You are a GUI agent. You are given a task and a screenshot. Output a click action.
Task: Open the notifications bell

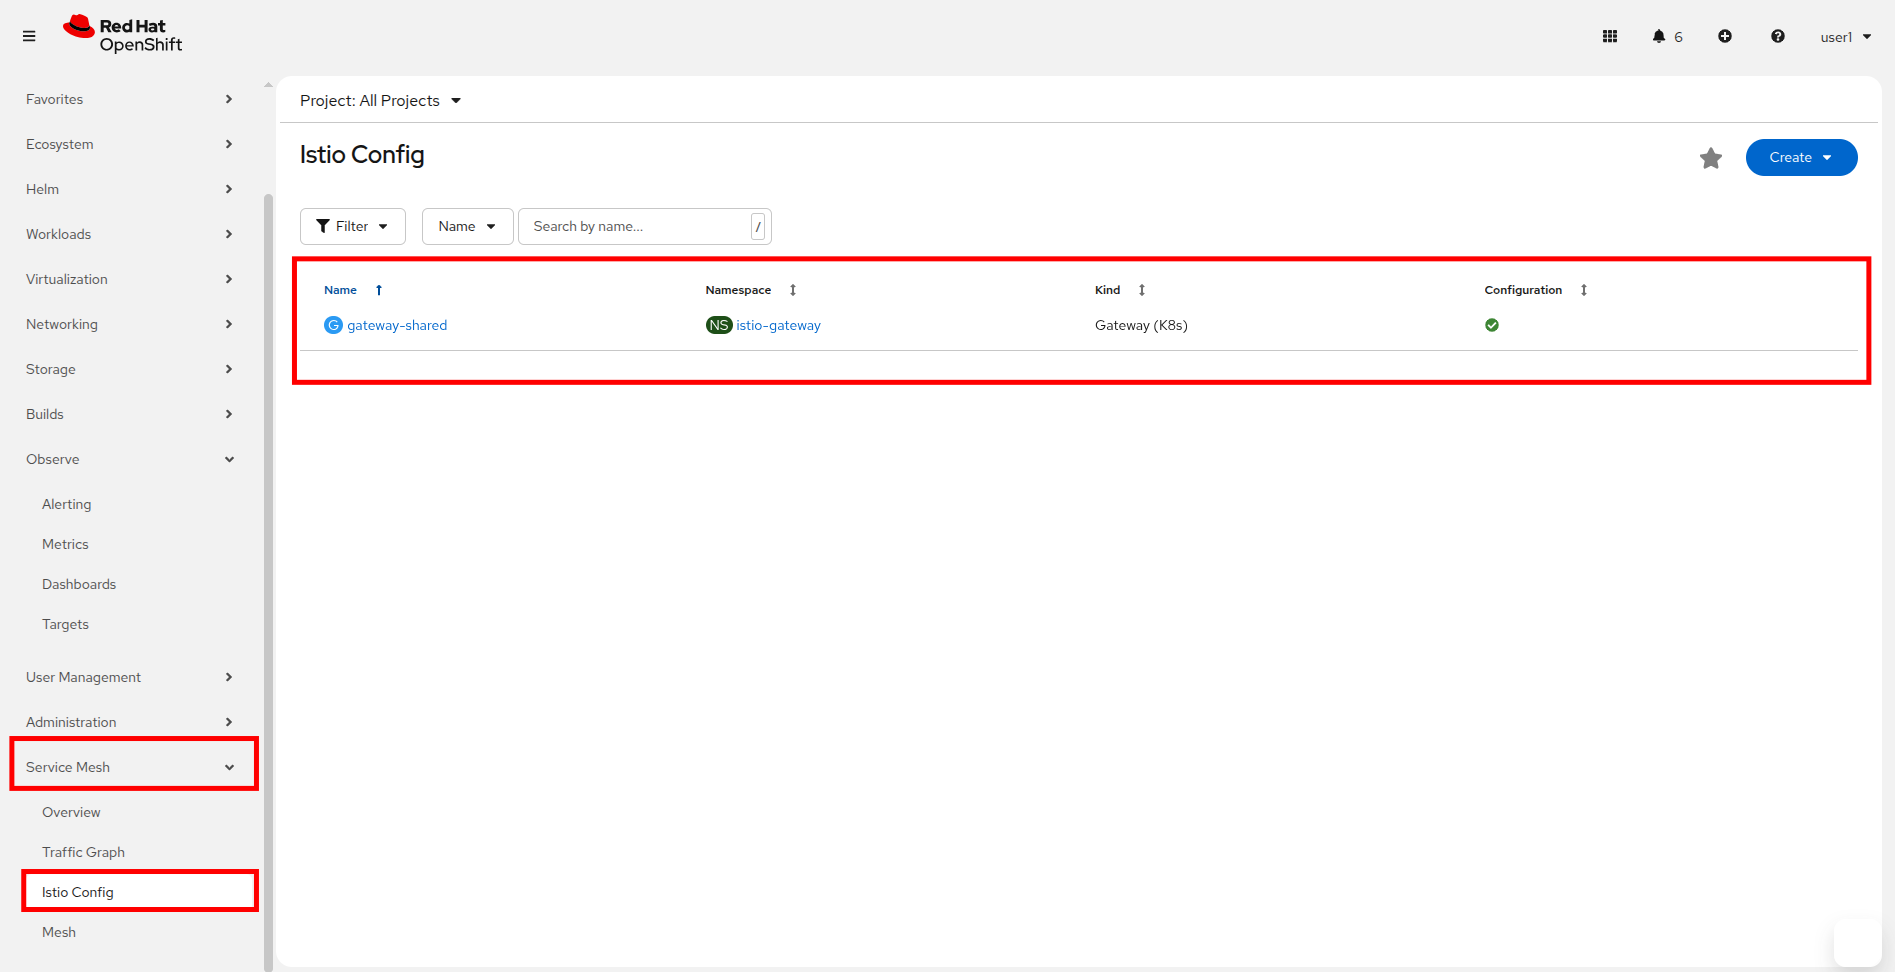(1659, 36)
